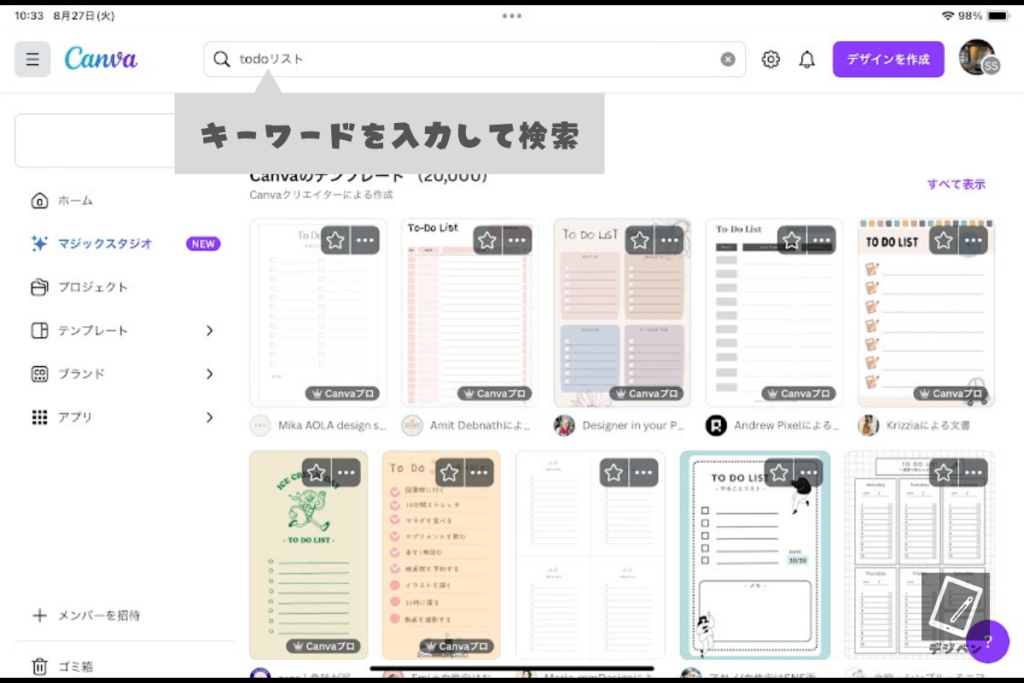
Task: Star the Designer in your P template
Action: [x=639, y=240]
